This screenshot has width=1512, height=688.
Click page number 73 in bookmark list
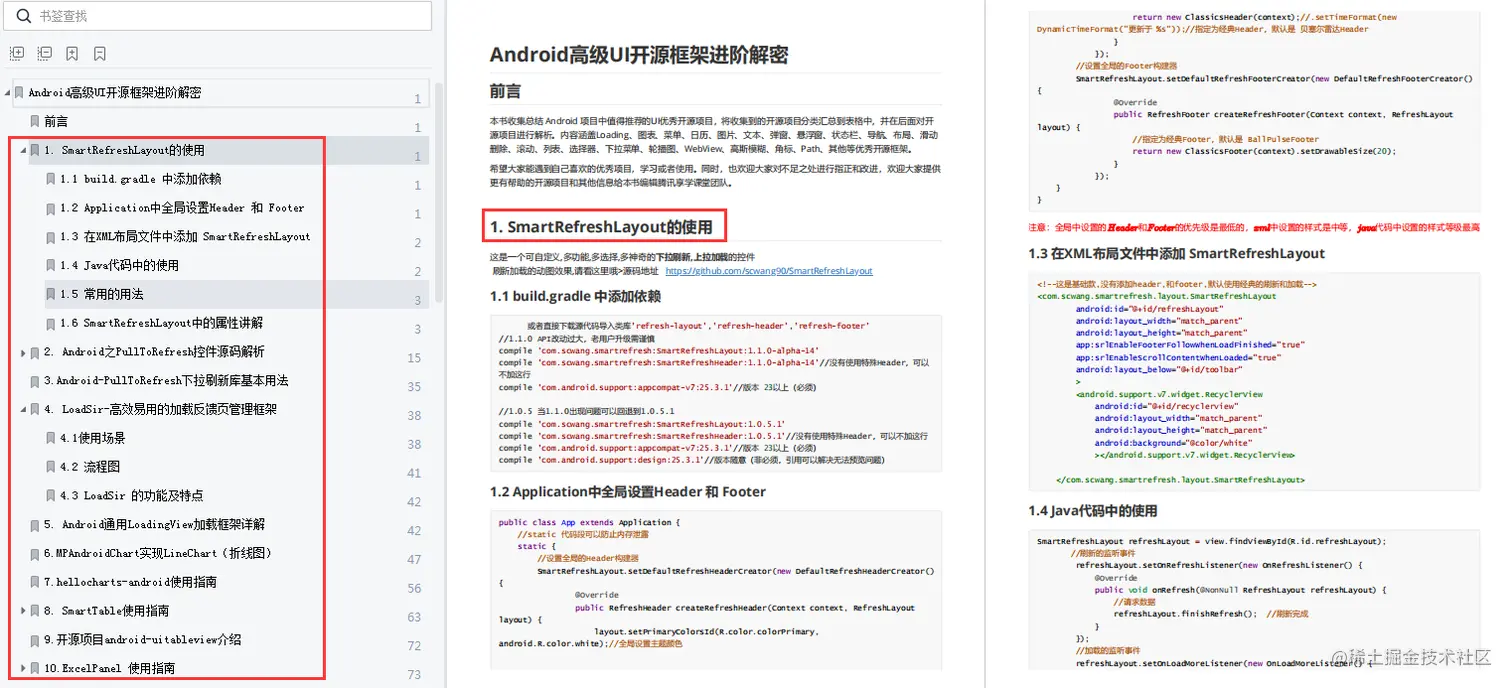pos(414,675)
